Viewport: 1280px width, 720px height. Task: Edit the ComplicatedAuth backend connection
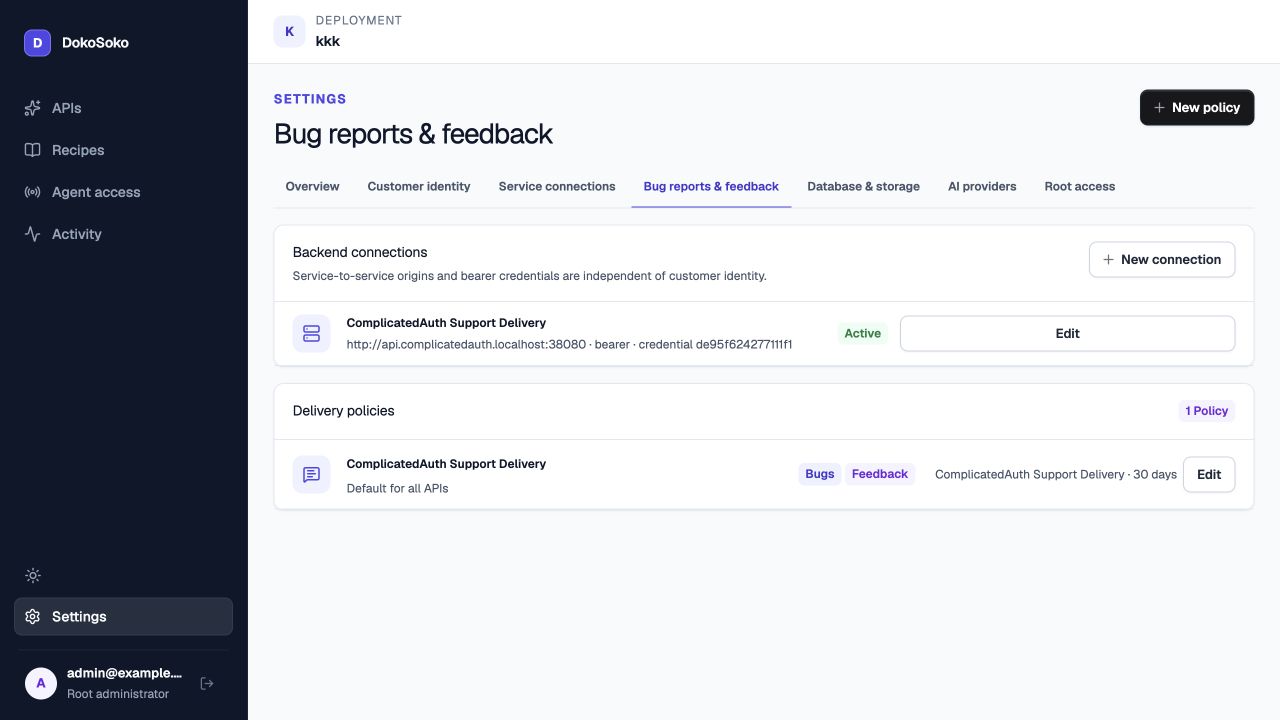click(1067, 333)
